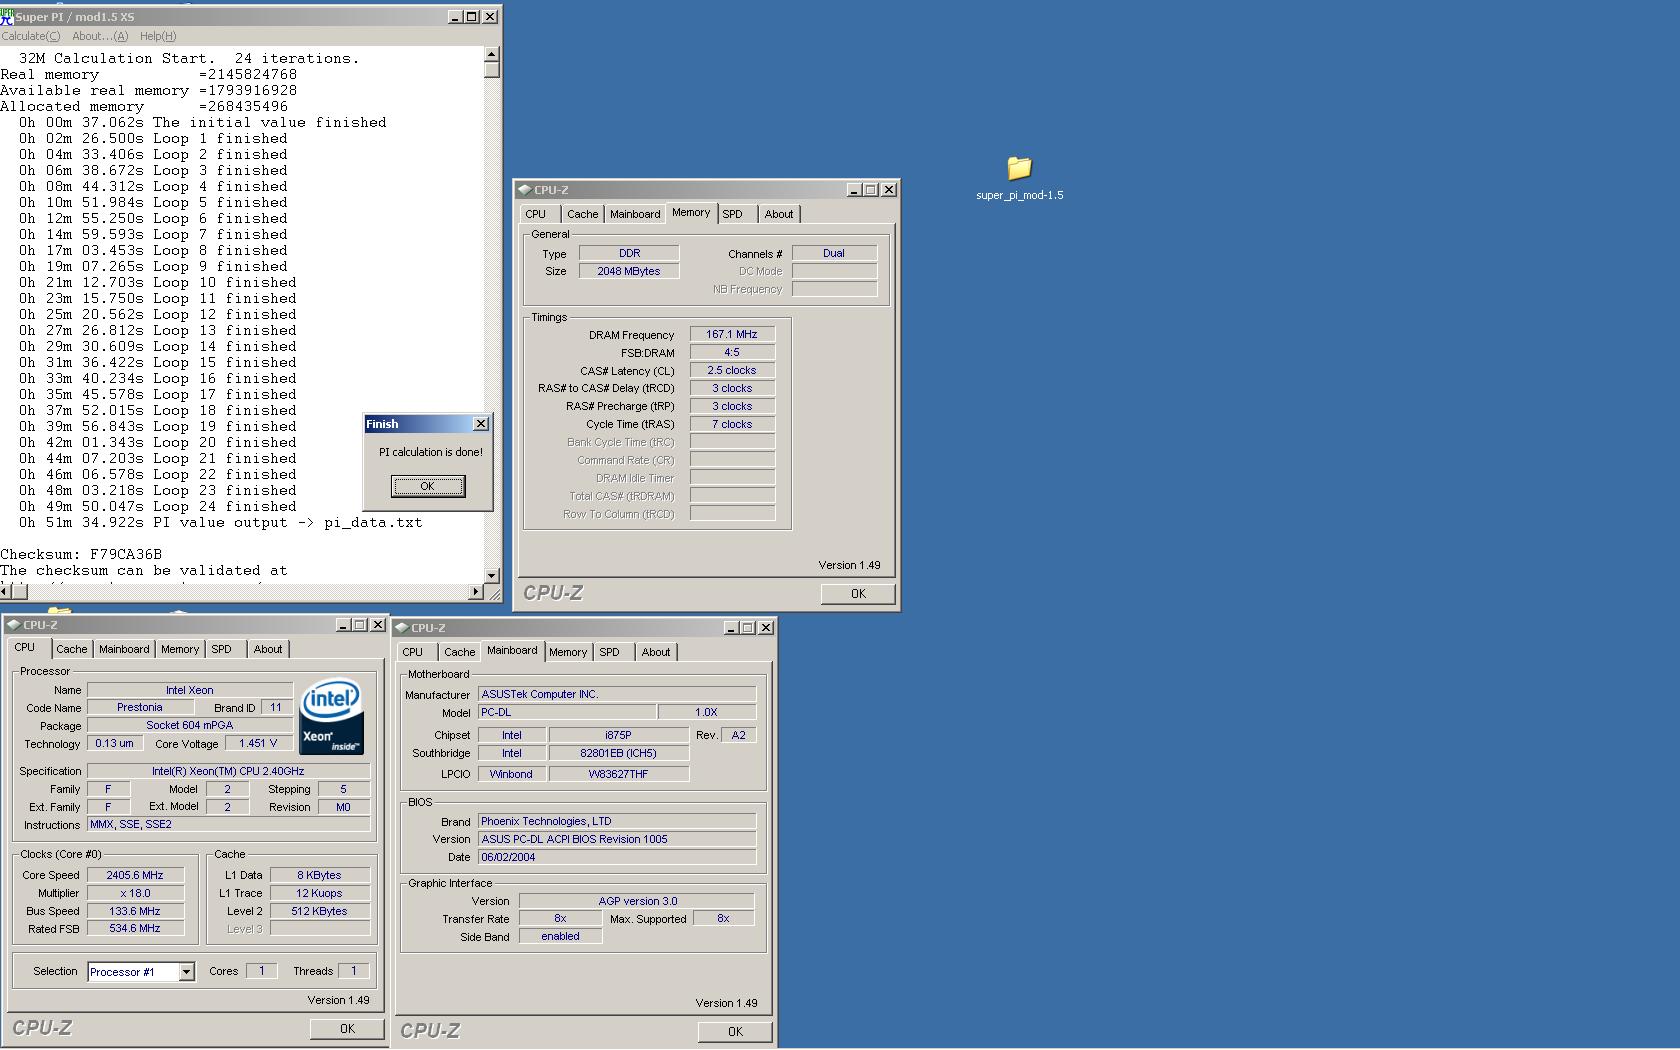Click the BIOS Brand Phoenix Technologies field
The height and width of the screenshot is (1050, 1680).
point(617,821)
